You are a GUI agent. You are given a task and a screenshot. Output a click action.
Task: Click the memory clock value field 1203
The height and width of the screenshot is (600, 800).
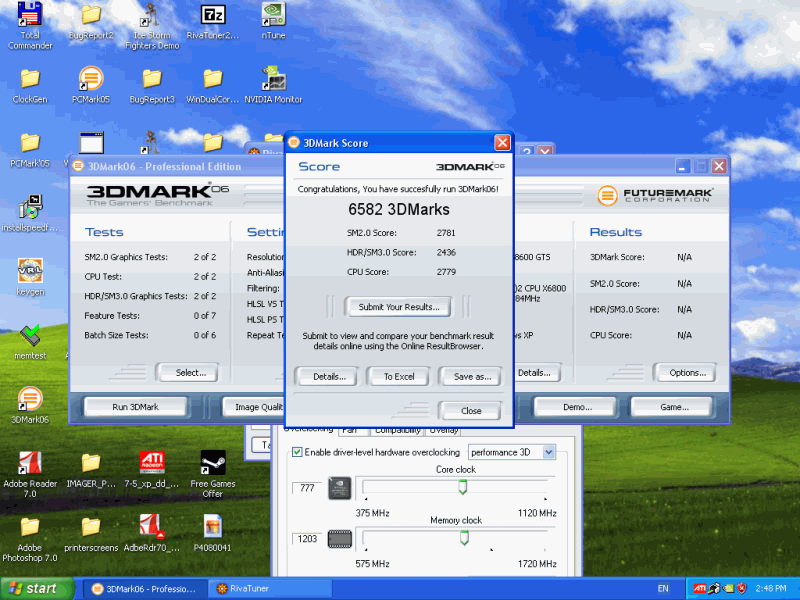pyautogui.click(x=307, y=539)
